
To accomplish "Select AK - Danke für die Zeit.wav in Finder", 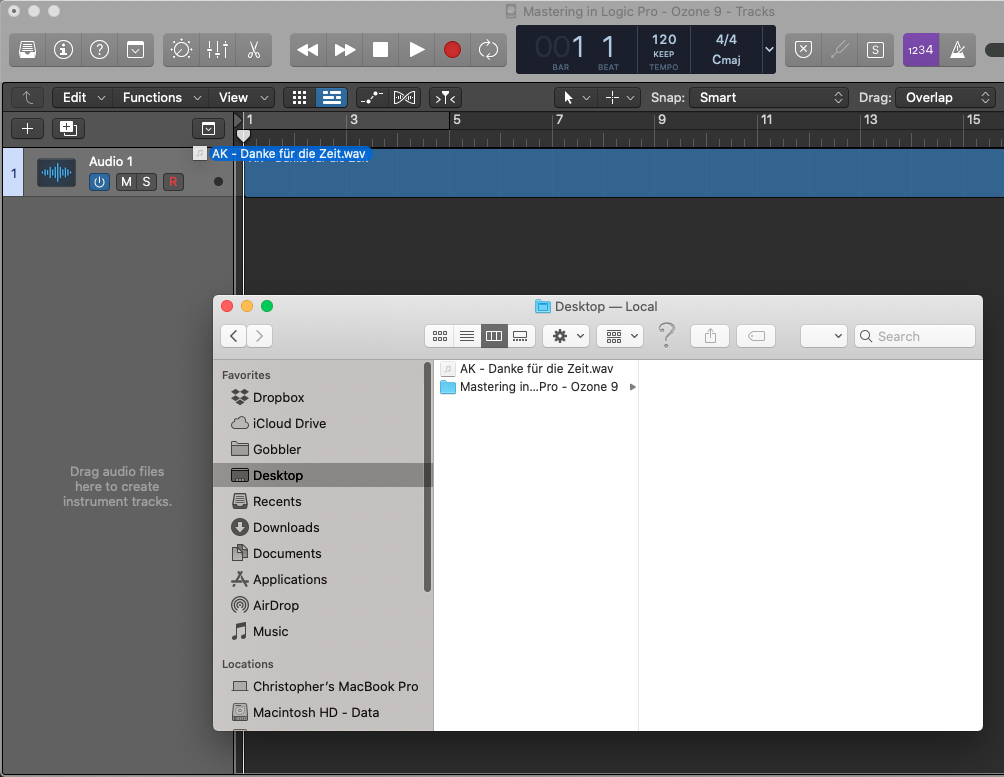I will 537,368.
